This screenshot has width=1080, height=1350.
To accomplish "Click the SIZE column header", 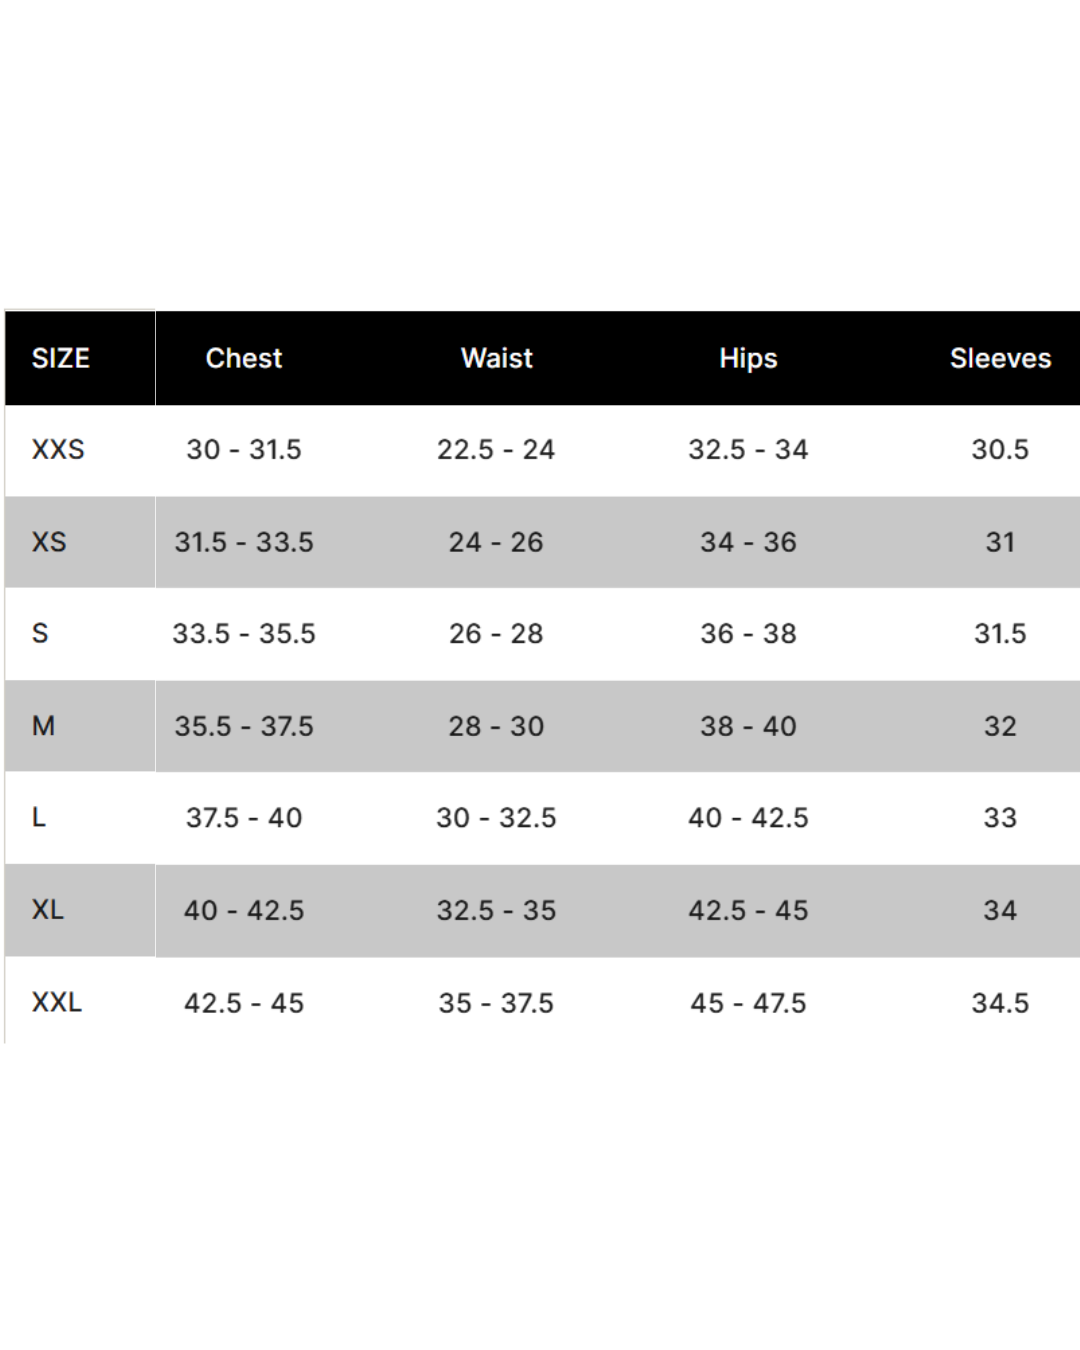I will point(61,358).
